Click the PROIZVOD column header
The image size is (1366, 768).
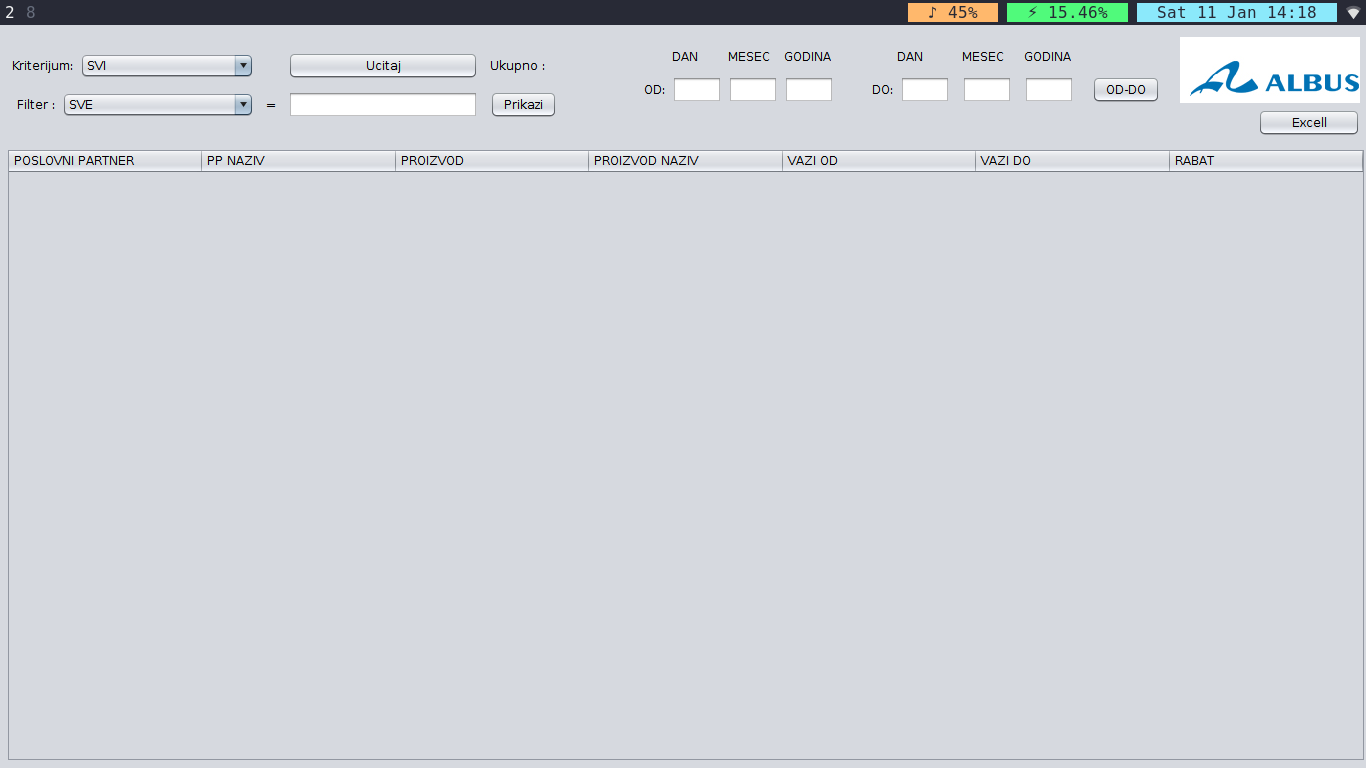pyautogui.click(x=492, y=161)
